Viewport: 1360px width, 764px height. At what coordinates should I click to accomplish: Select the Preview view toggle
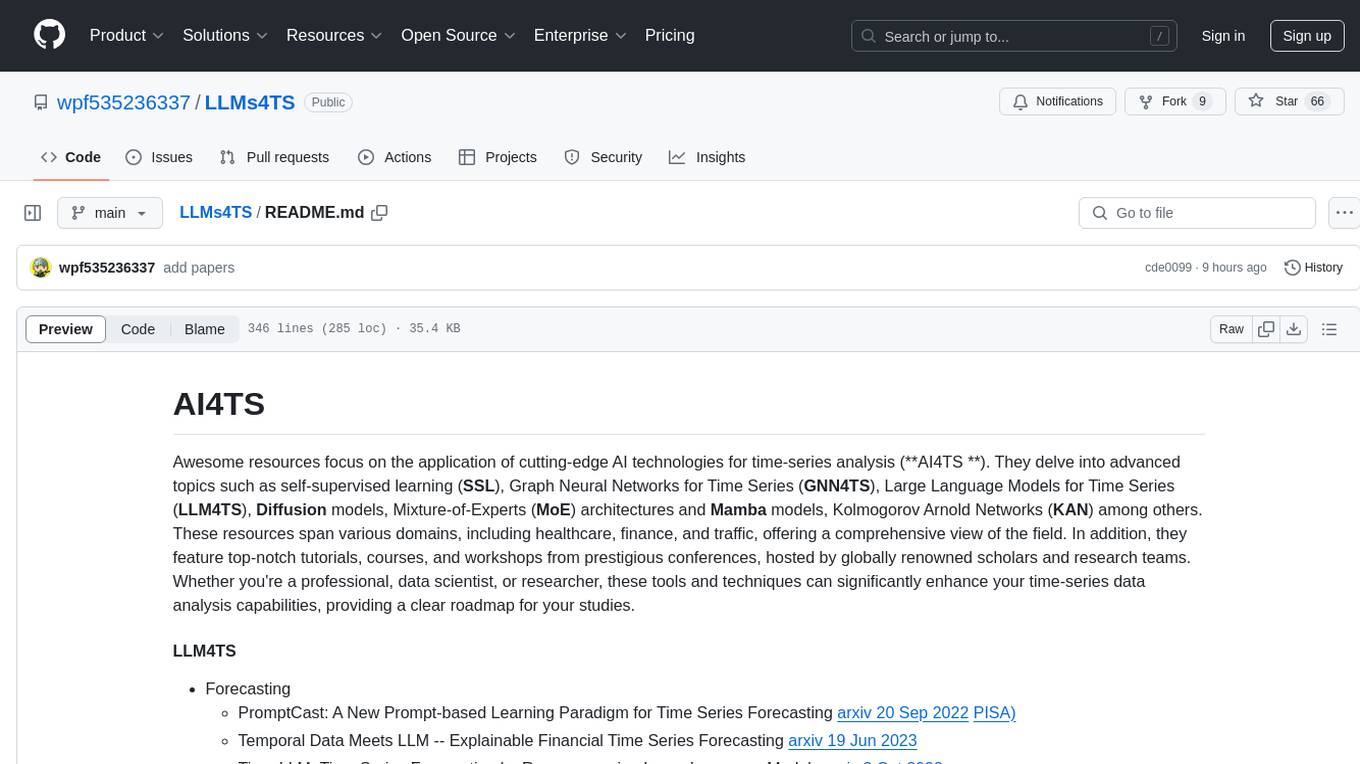66,329
